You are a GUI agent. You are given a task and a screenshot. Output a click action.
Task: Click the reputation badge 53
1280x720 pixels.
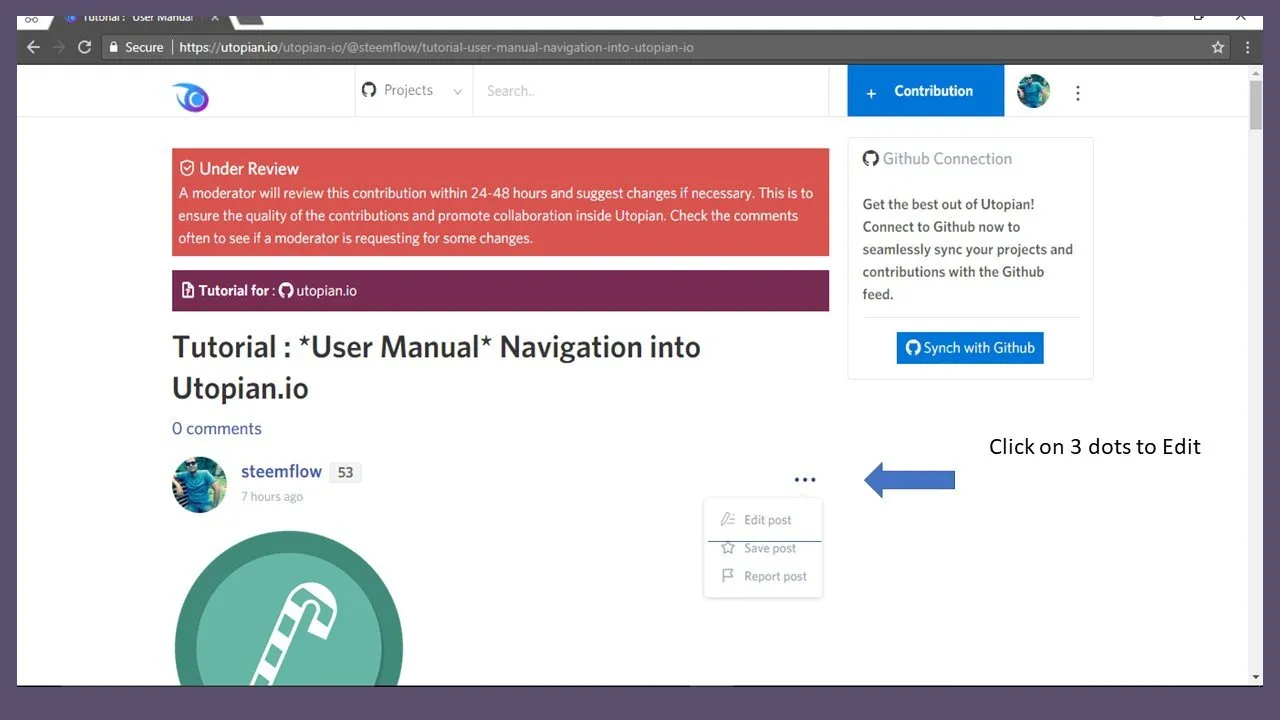(x=345, y=472)
